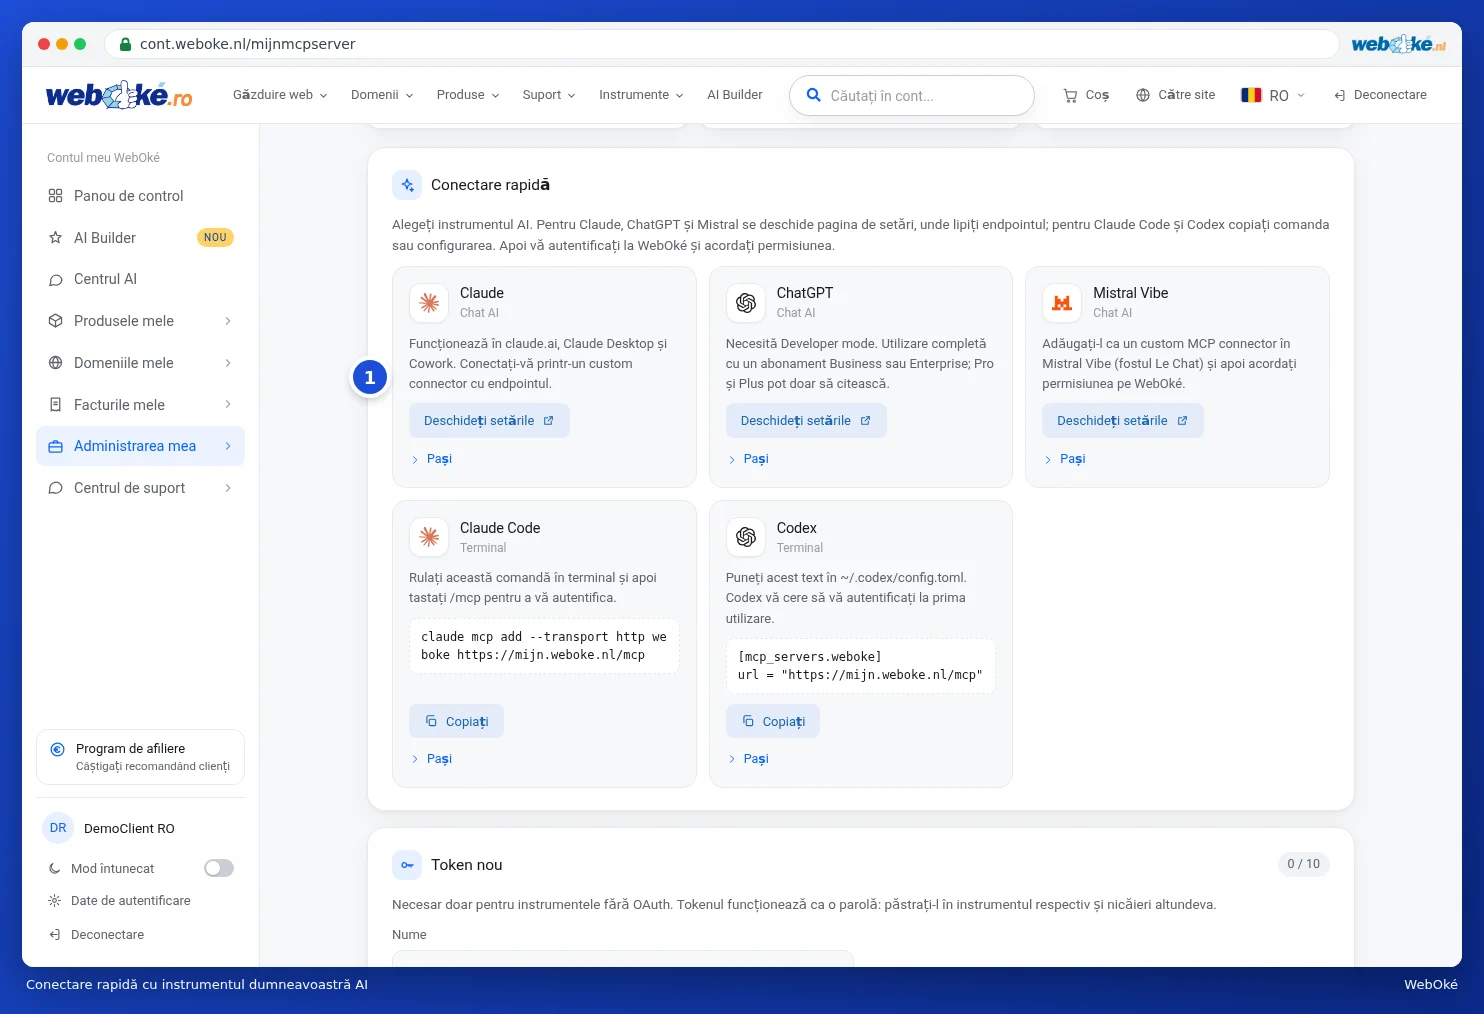Screen dimensions: 1484x1014
Task: Open AI Builder in the top navigation
Action: 735,95
